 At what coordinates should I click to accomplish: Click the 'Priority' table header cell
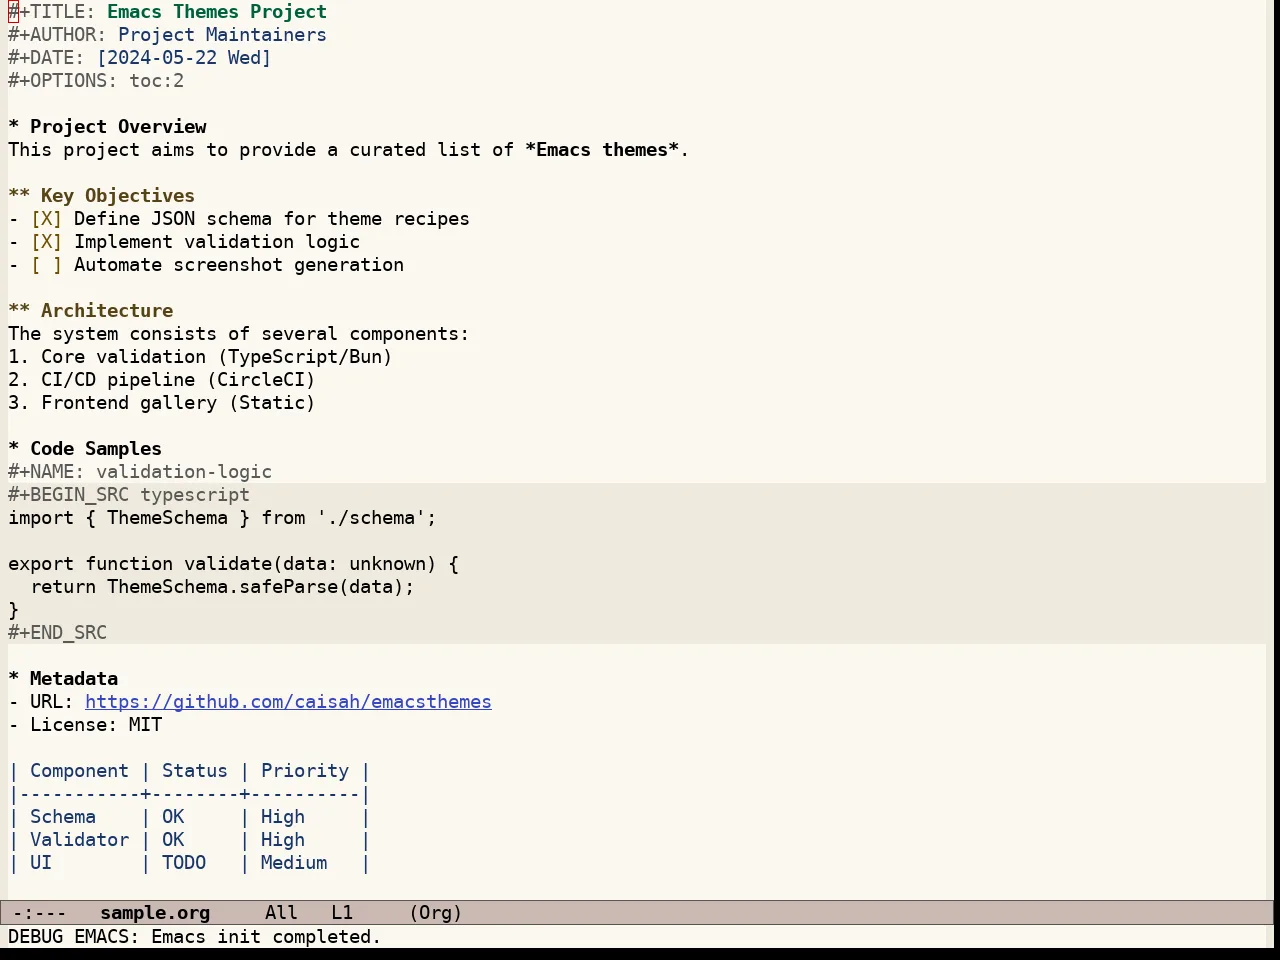pos(305,771)
